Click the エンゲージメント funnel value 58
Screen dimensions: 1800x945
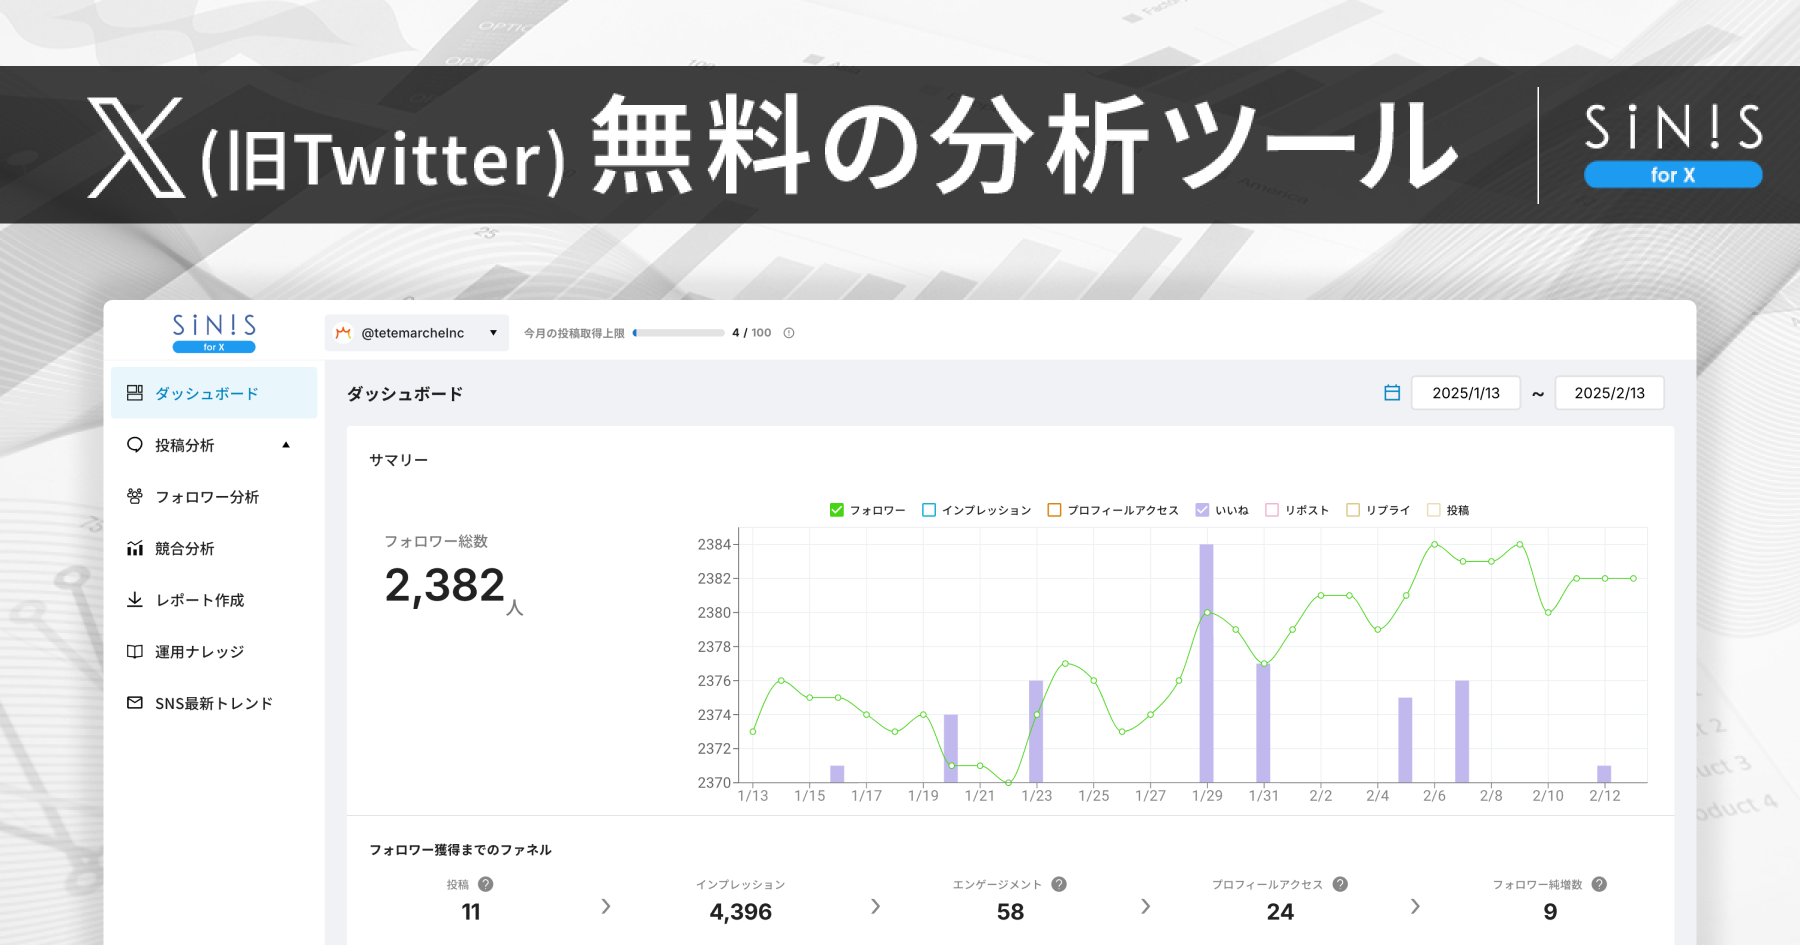point(1010,912)
